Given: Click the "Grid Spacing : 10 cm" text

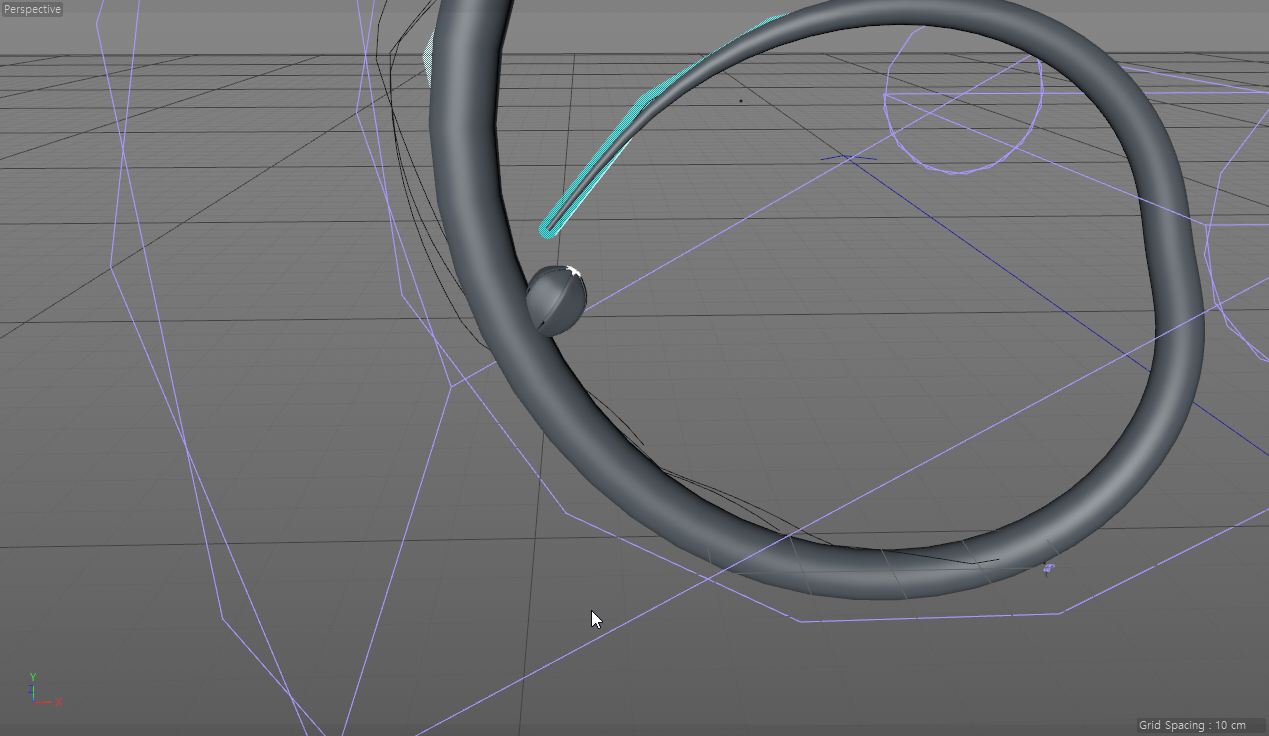Looking at the screenshot, I should (x=1192, y=725).
